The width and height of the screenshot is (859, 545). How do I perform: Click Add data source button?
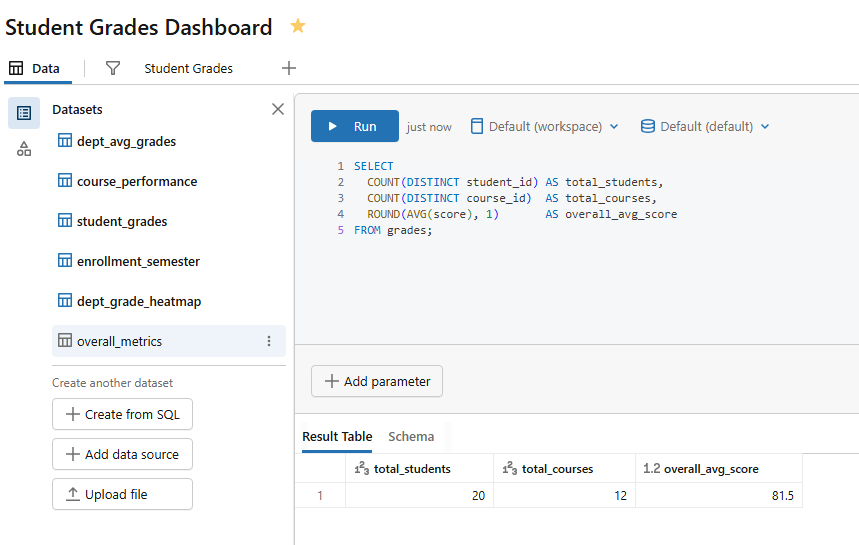coord(122,454)
